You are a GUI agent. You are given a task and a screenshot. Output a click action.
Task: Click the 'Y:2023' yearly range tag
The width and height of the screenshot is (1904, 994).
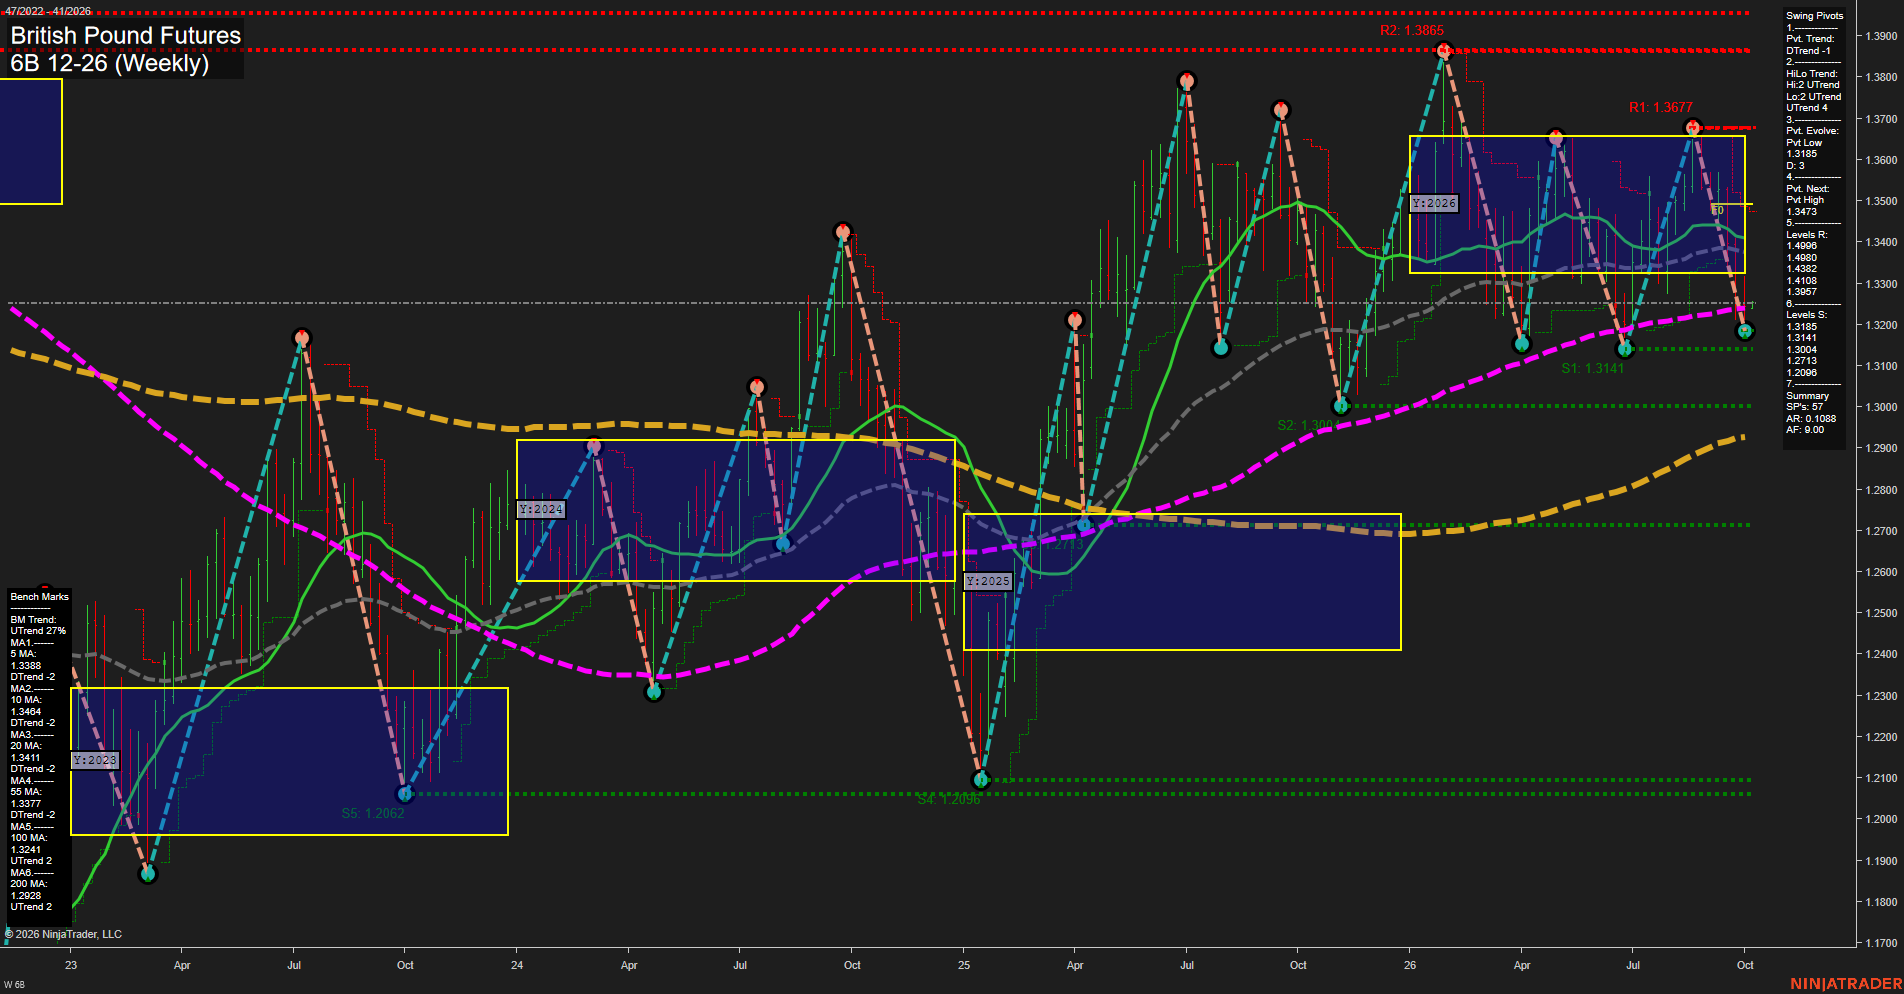click(95, 760)
